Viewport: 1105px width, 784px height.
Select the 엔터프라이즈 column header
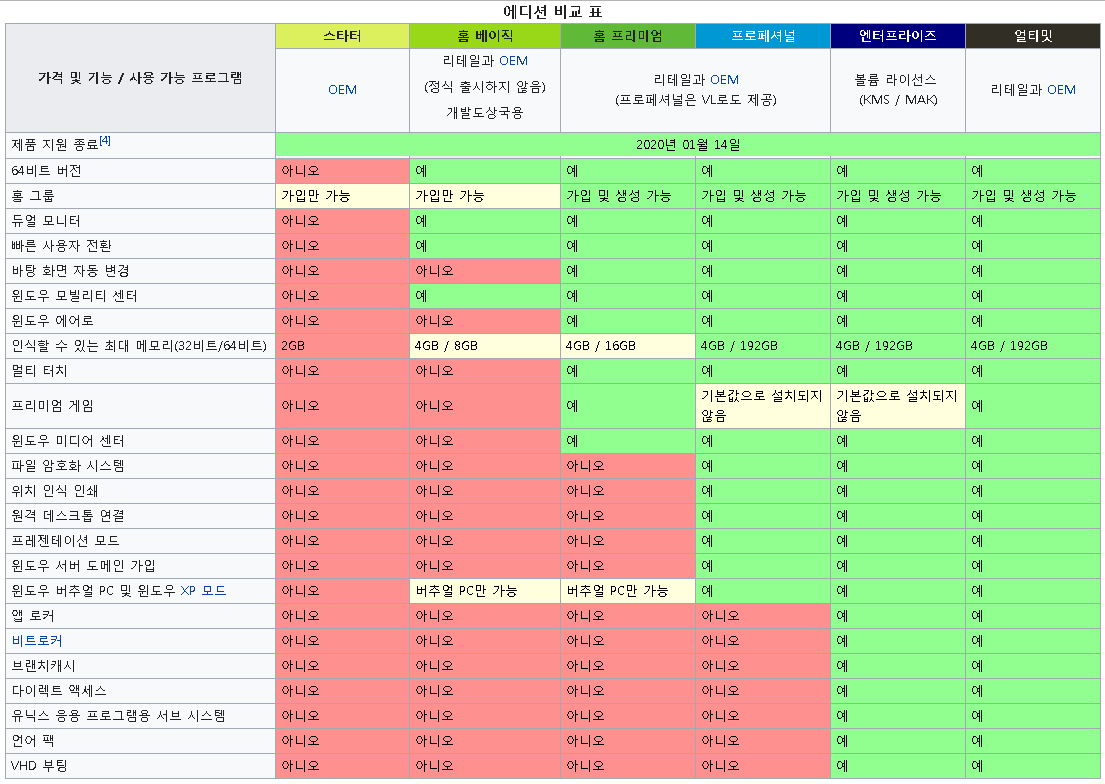898,36
